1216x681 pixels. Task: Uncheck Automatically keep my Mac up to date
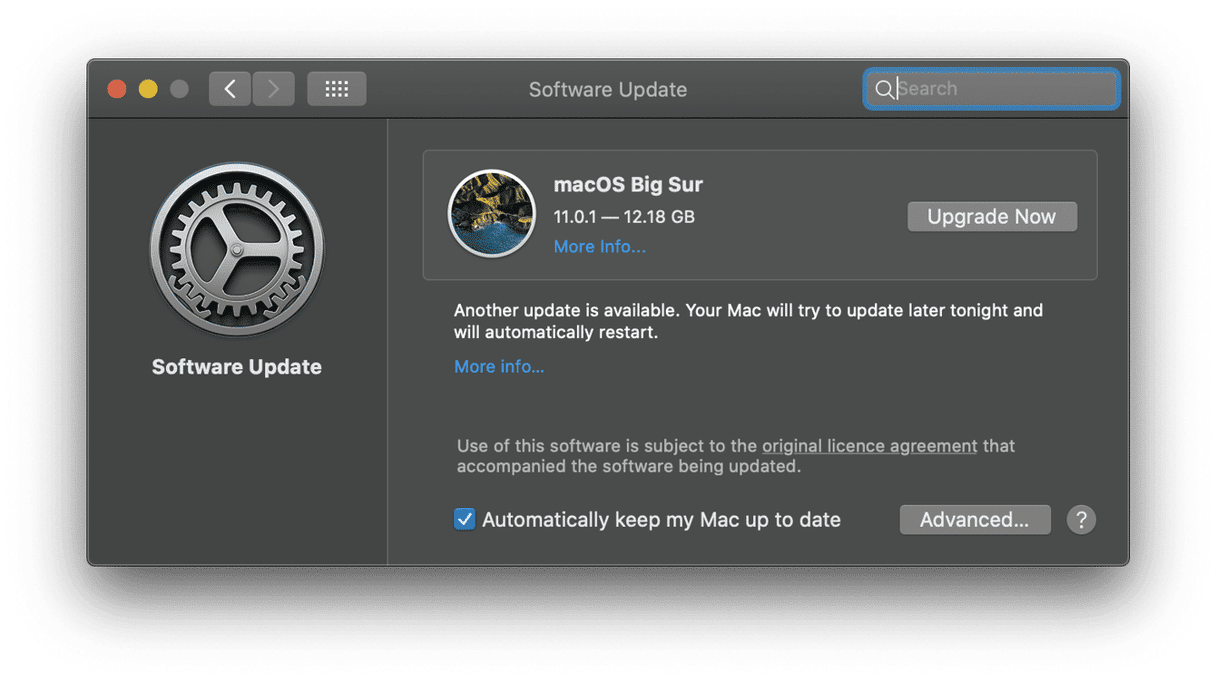465,519
